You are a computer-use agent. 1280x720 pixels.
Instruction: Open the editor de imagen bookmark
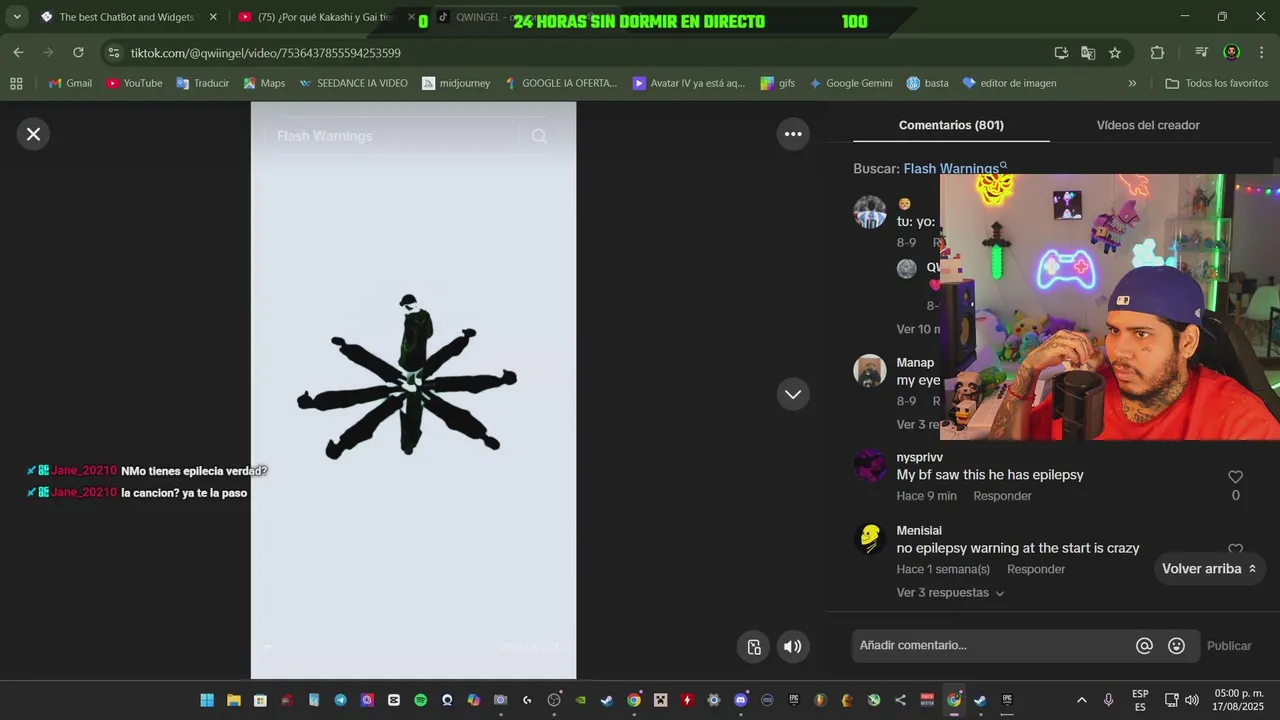pos(1009,83)
